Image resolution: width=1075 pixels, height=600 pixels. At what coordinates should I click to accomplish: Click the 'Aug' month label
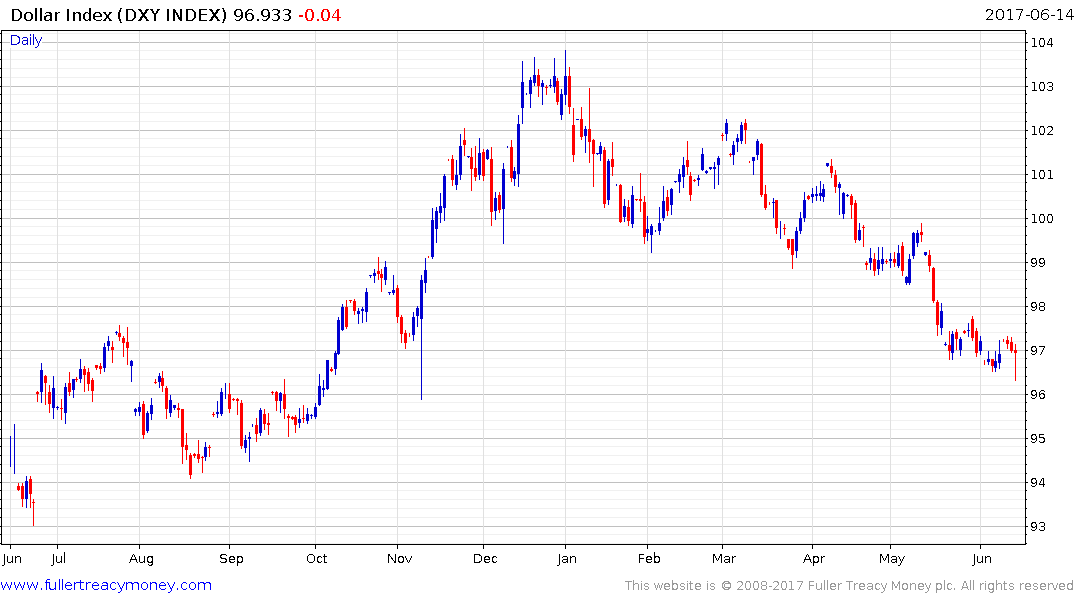click(x=141, y=559)
